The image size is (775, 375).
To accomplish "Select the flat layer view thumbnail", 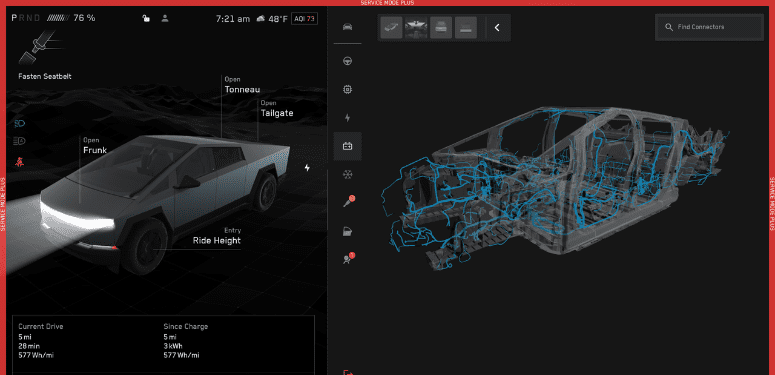I will [466, 28].
